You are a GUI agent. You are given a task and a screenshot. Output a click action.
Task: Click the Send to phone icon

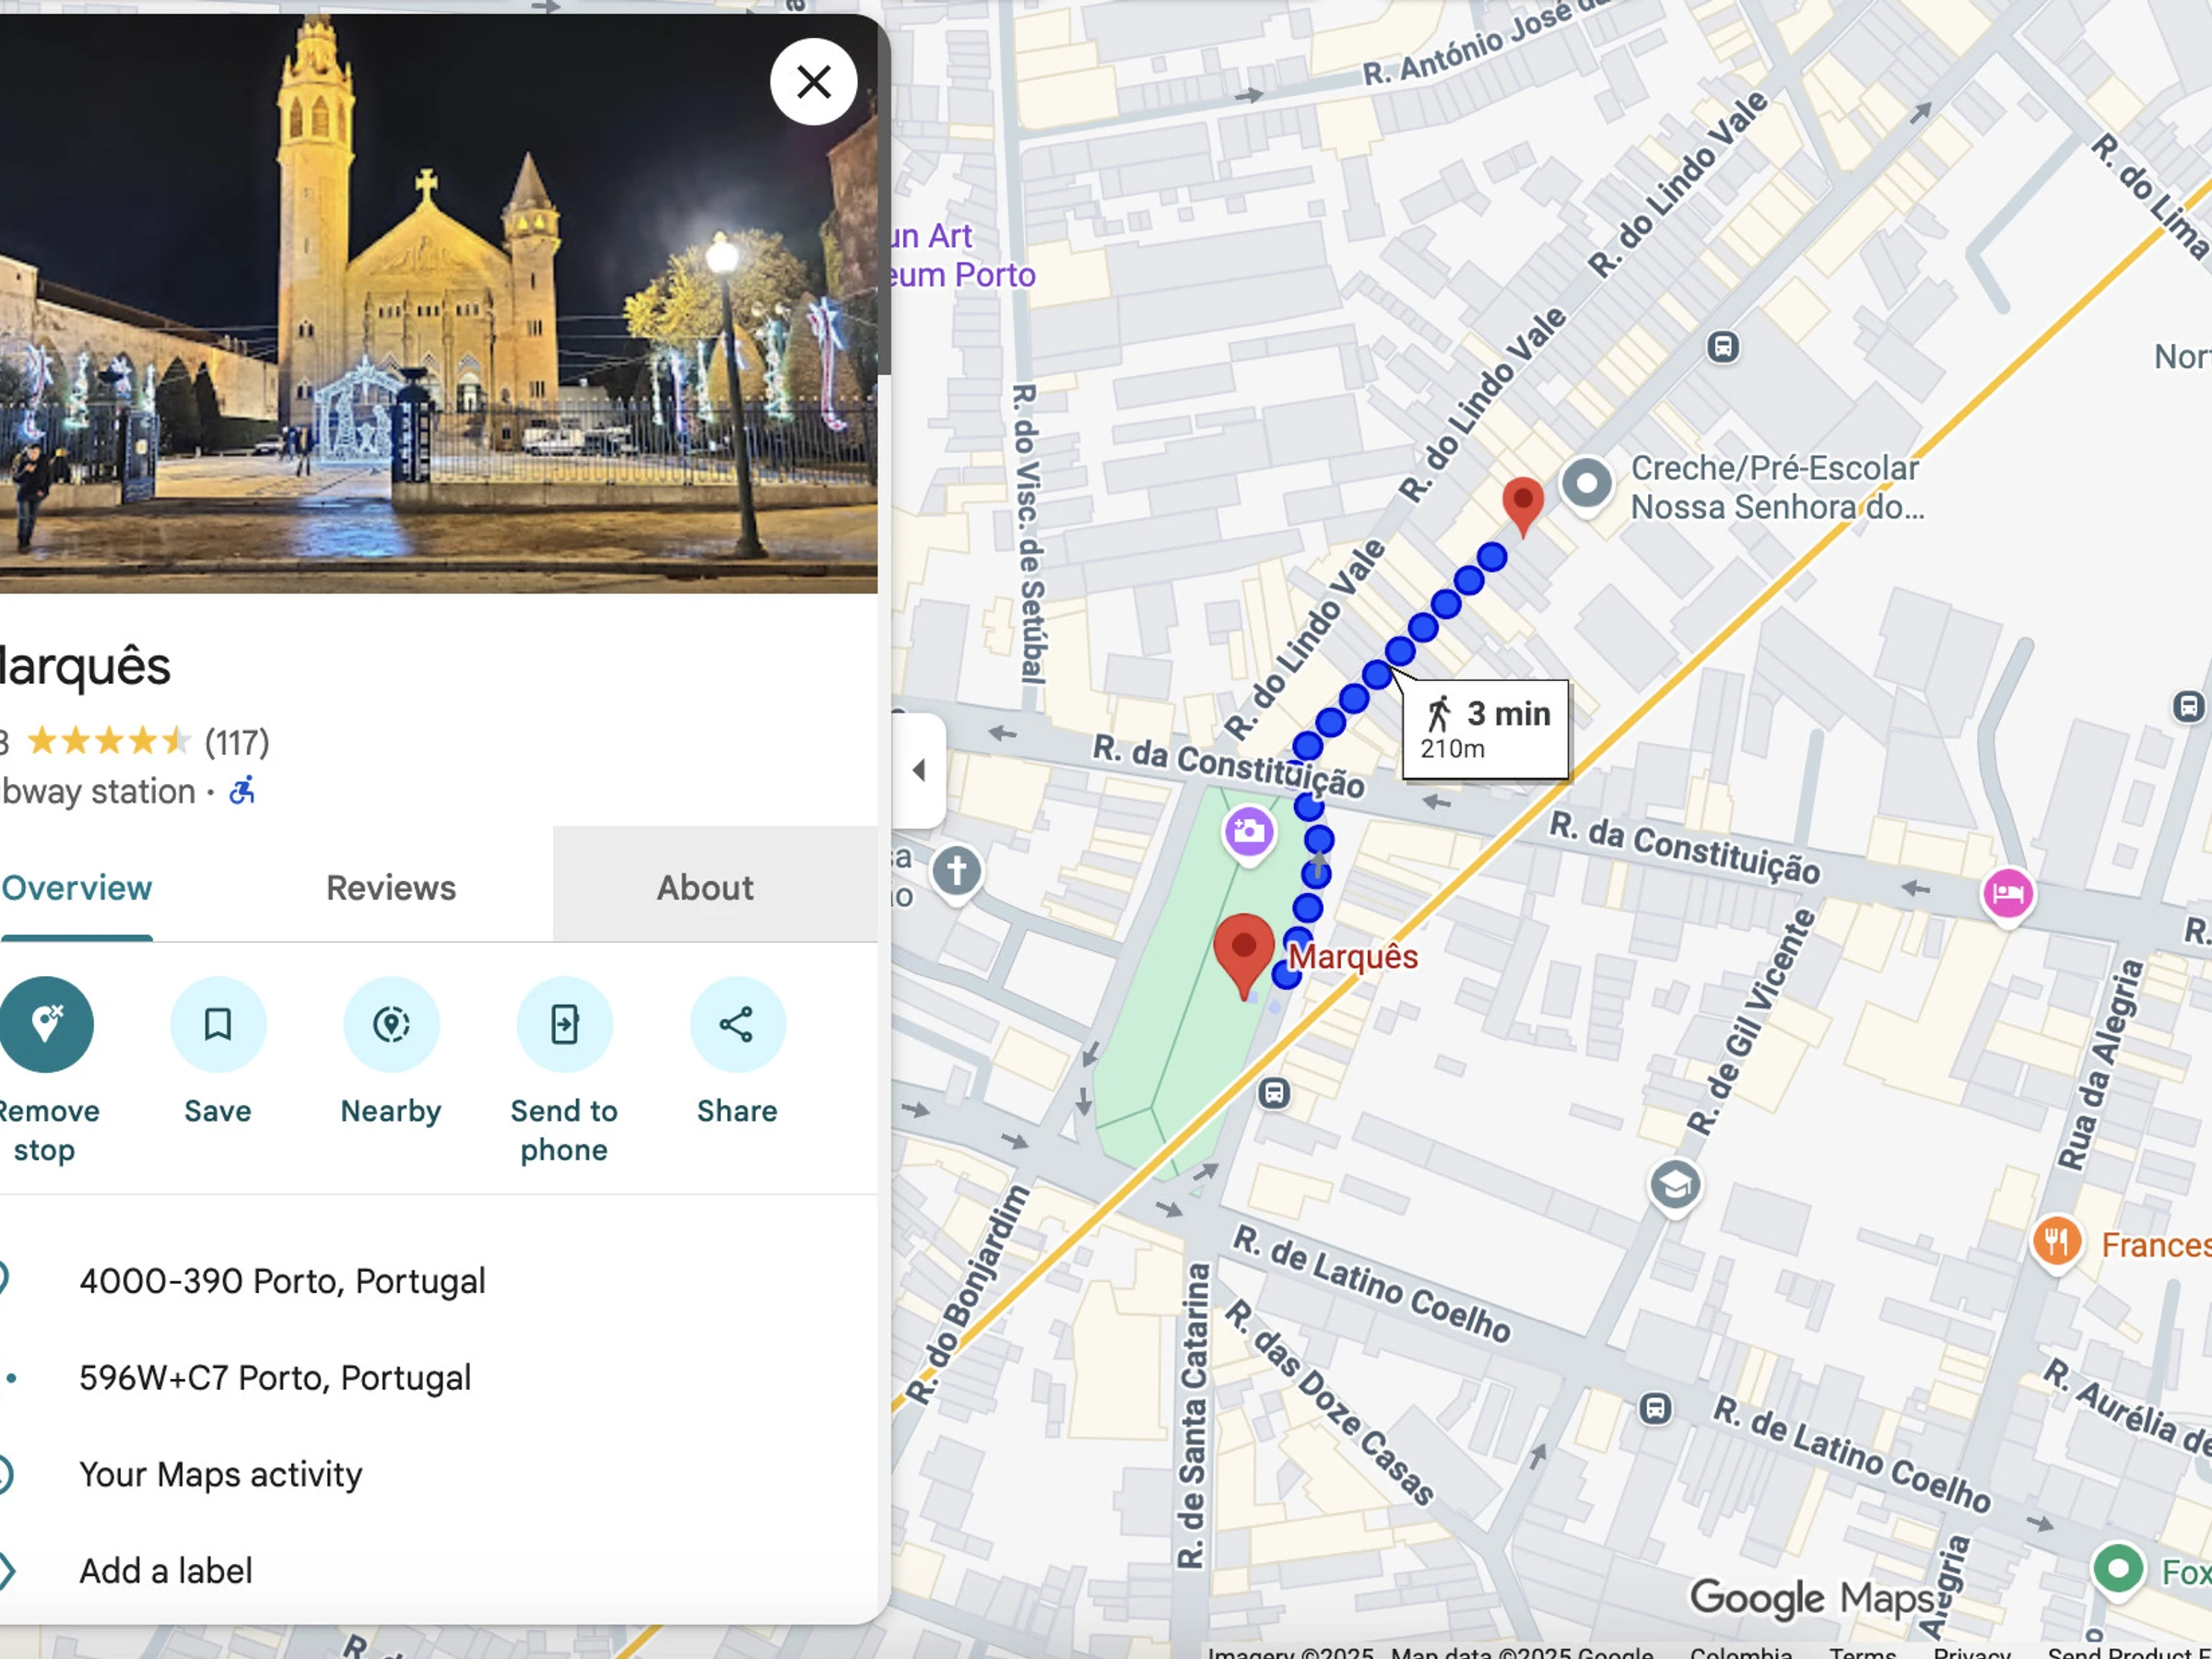[564, 1024]
